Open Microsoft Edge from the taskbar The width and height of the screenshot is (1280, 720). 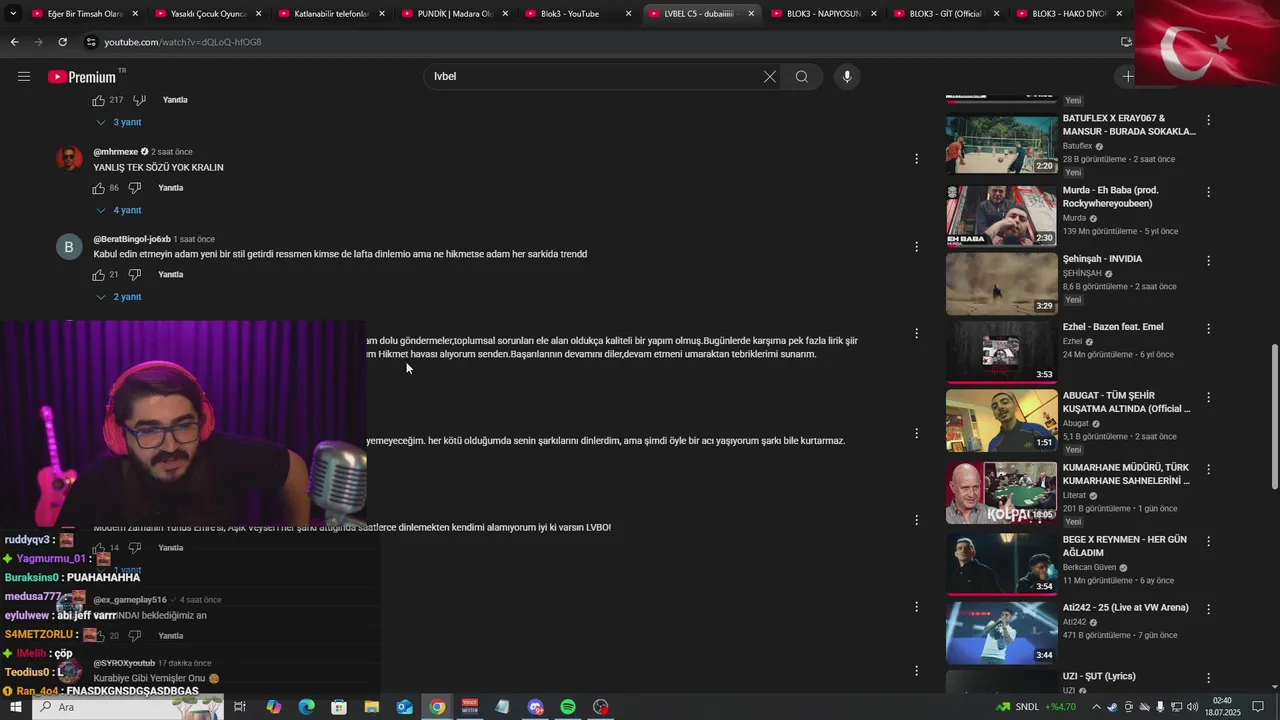coord(306,707)
